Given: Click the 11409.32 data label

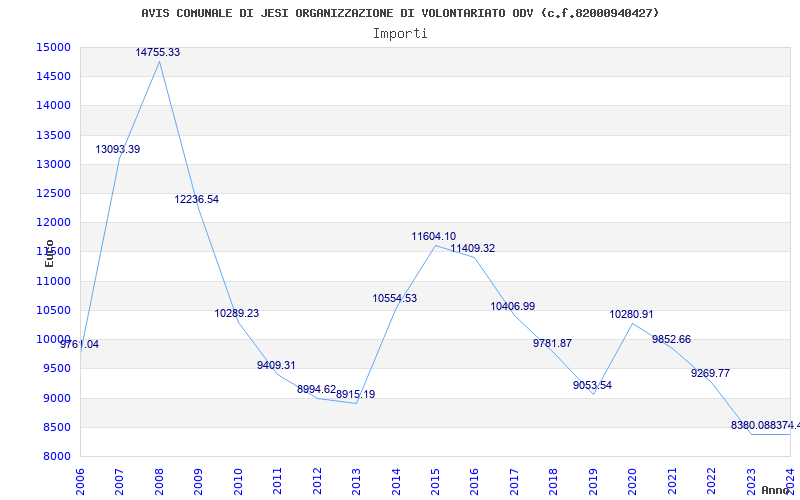Looking at the screenshot, I should [473, 248].
